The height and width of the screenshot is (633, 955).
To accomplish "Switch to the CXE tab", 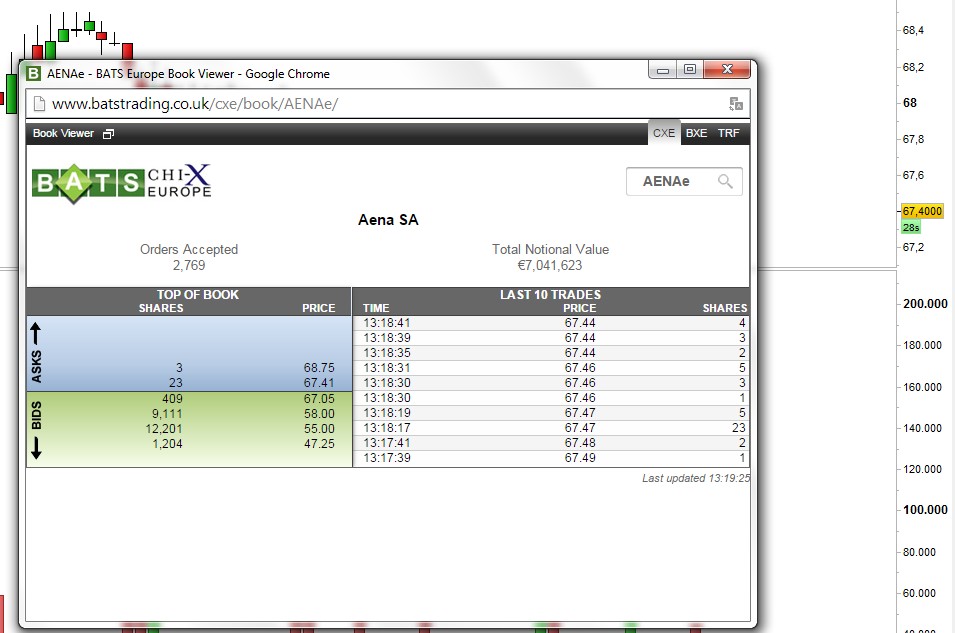I will pyautogui.click(x=664, y=133).
